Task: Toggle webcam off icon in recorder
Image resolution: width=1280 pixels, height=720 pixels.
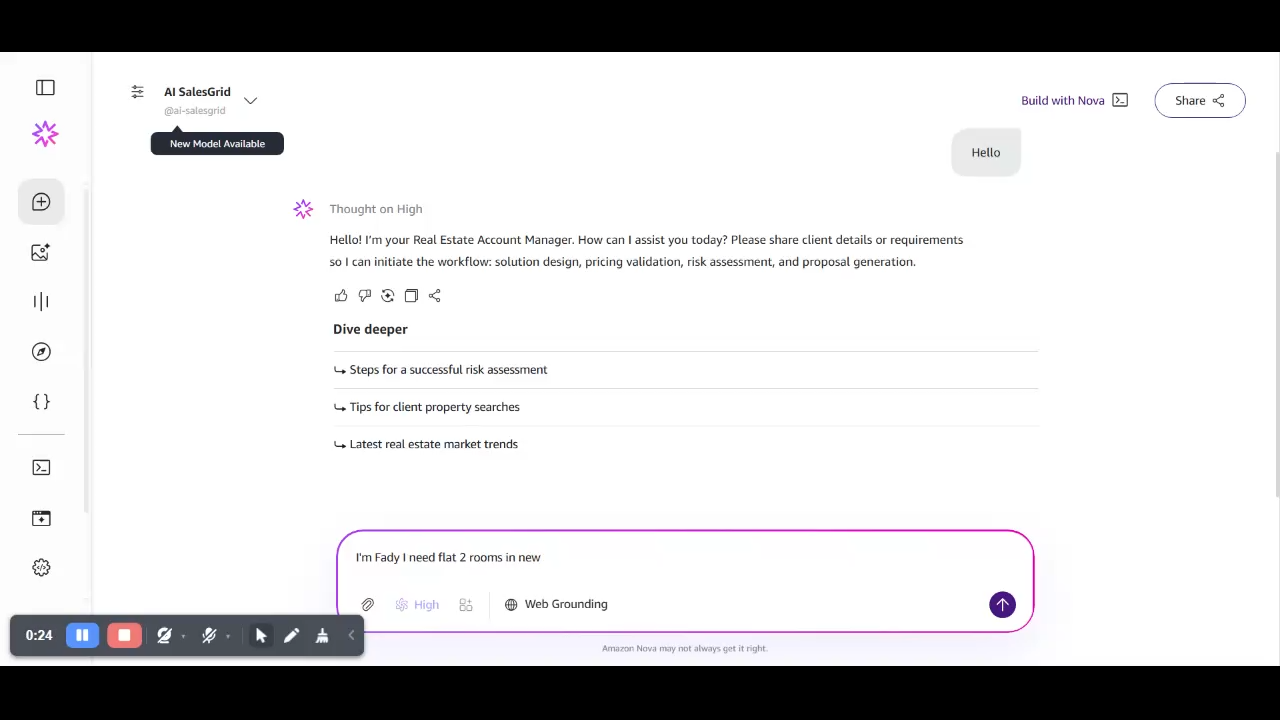Action: 164,635
